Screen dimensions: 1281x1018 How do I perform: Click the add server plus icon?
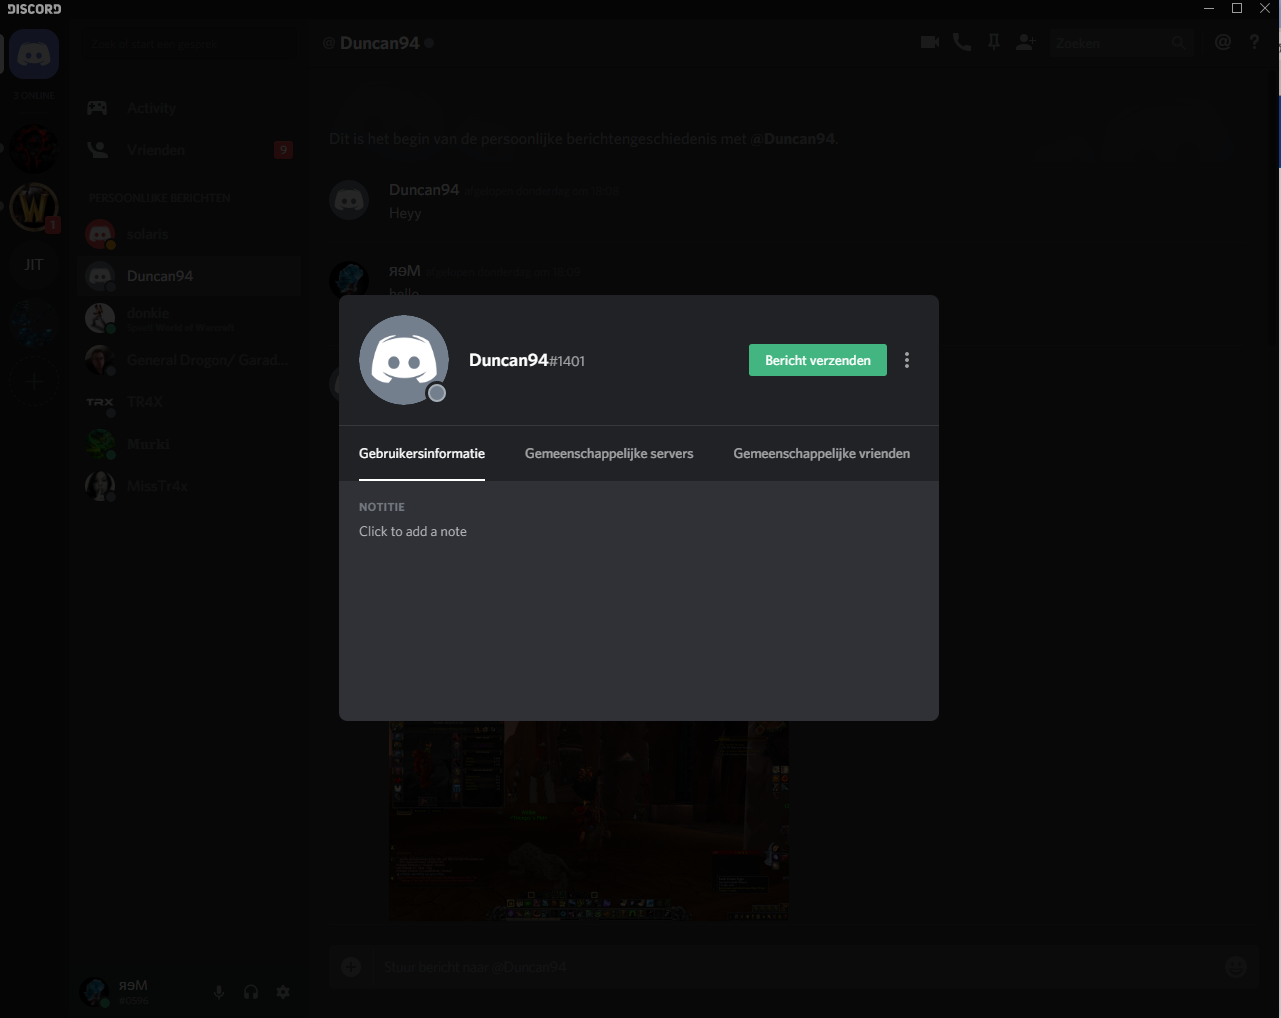[x=34, y=381]
